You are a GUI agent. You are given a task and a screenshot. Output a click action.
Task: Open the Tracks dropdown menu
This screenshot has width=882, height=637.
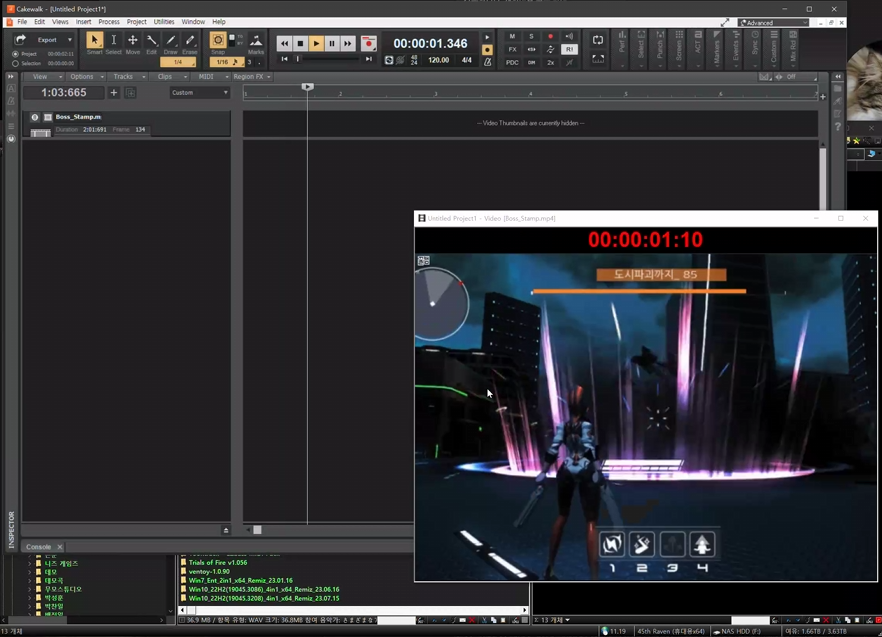[128, 77]
